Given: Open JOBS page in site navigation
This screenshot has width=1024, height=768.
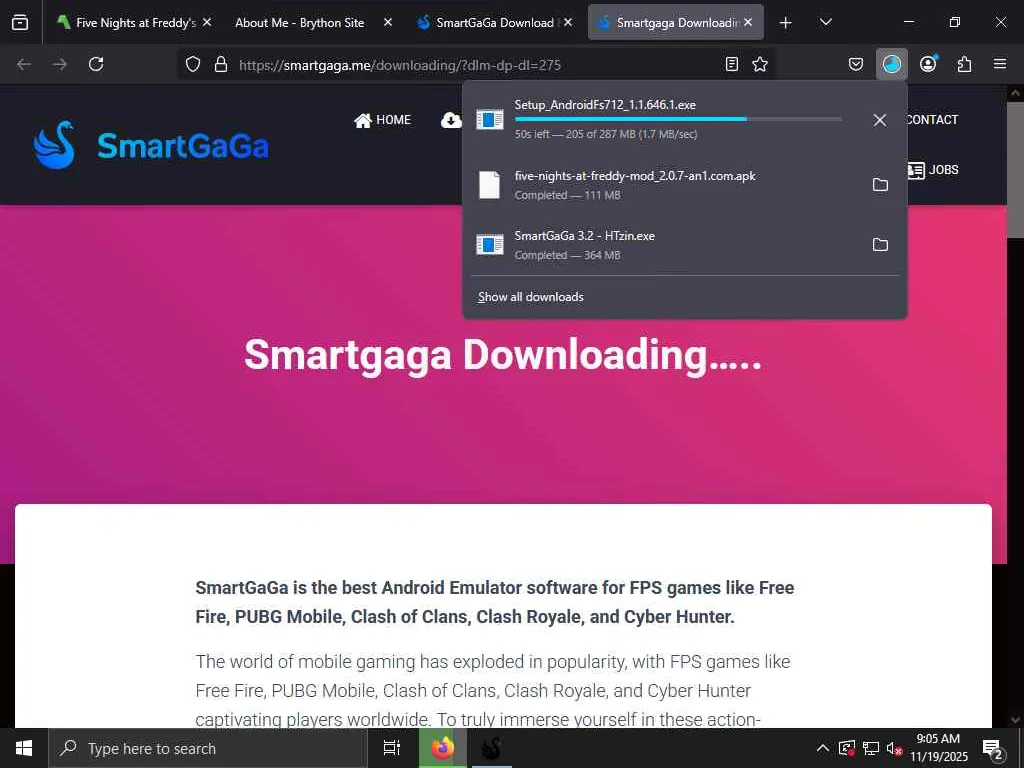Looking at the screenshot, I should click(933, 170).
